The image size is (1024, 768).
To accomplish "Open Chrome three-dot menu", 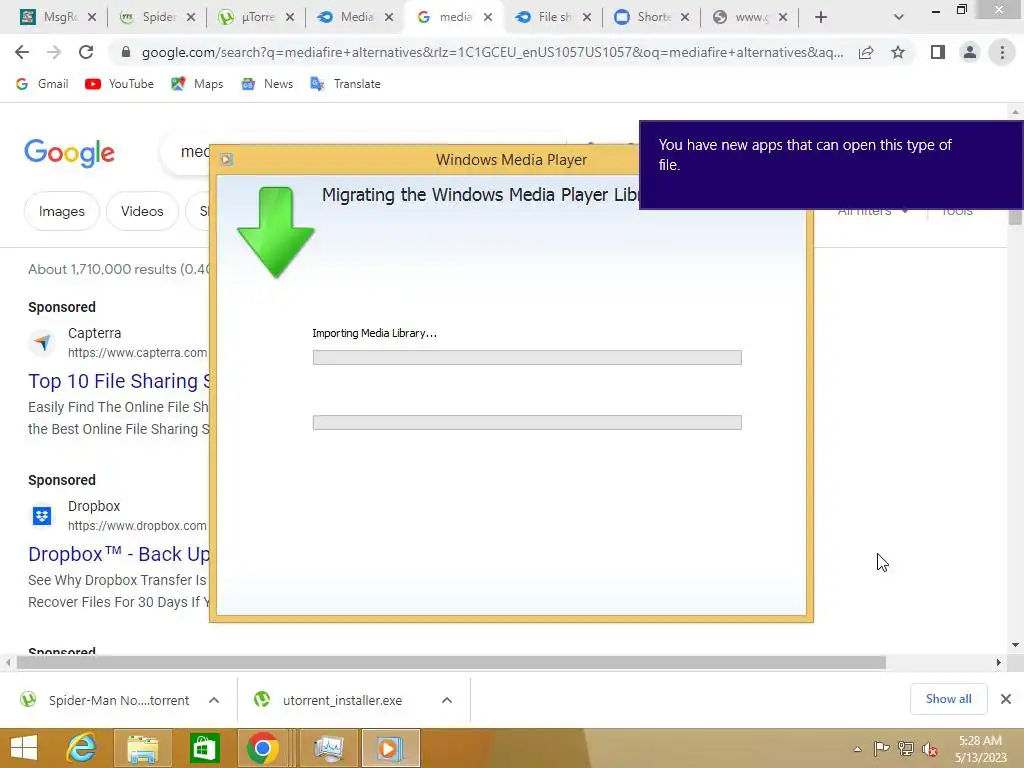I will 1002,52.
